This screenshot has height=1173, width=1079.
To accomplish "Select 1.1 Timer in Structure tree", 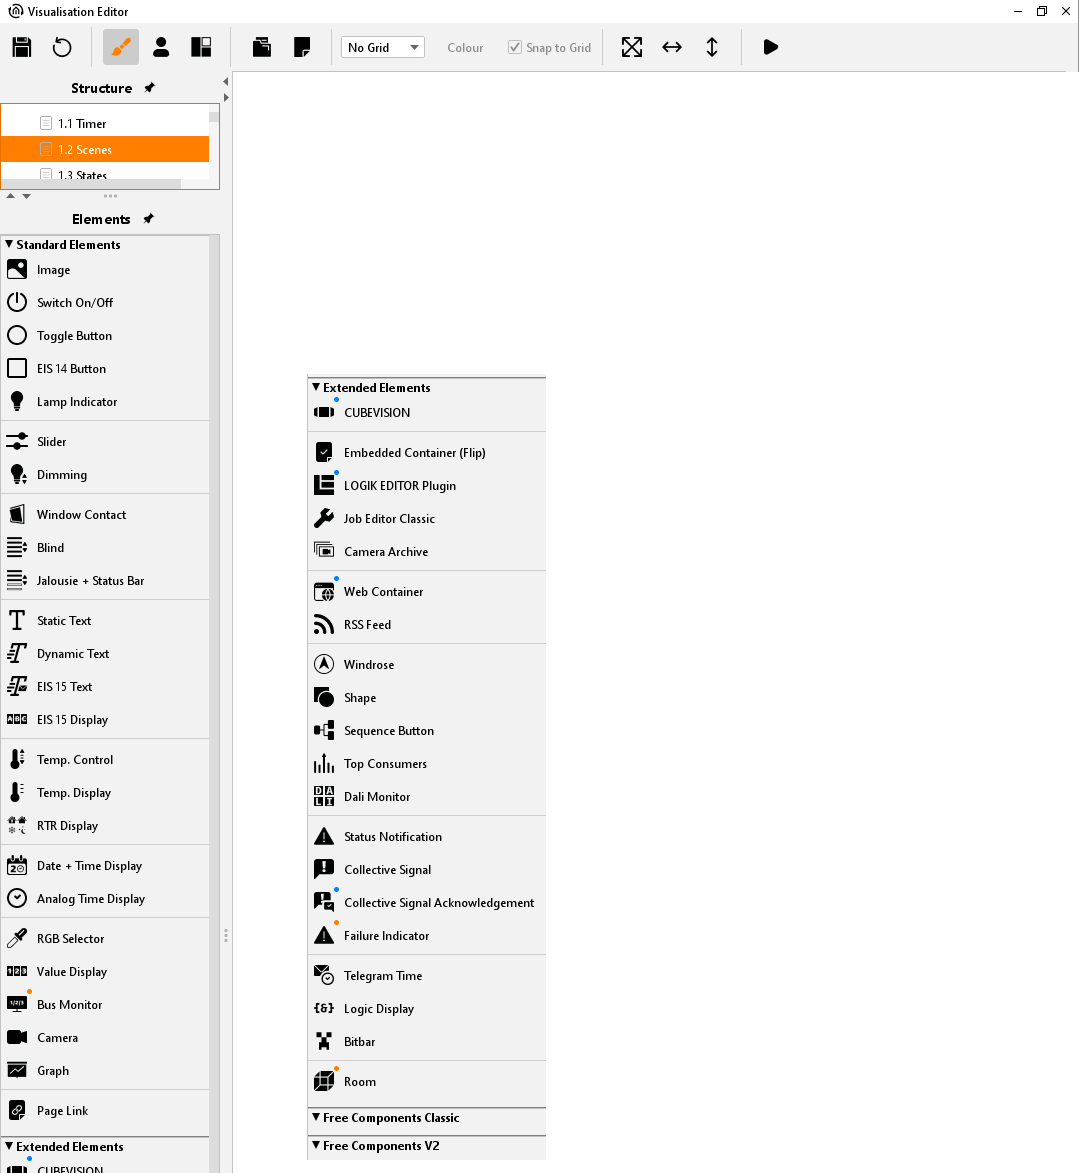I will coord(82,124).
